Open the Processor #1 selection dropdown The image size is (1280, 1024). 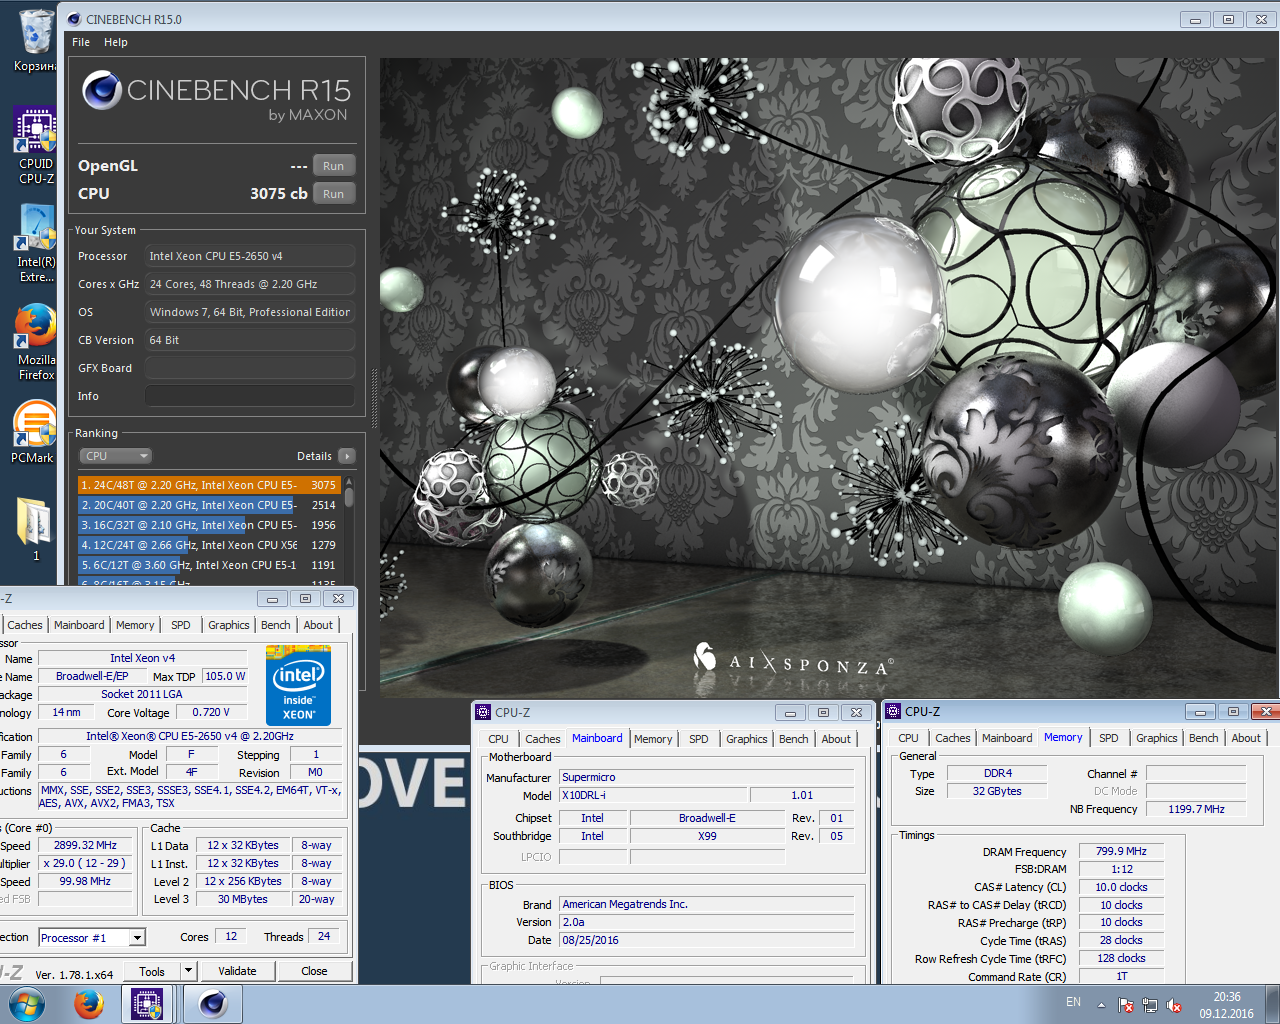tap(92, 938)
